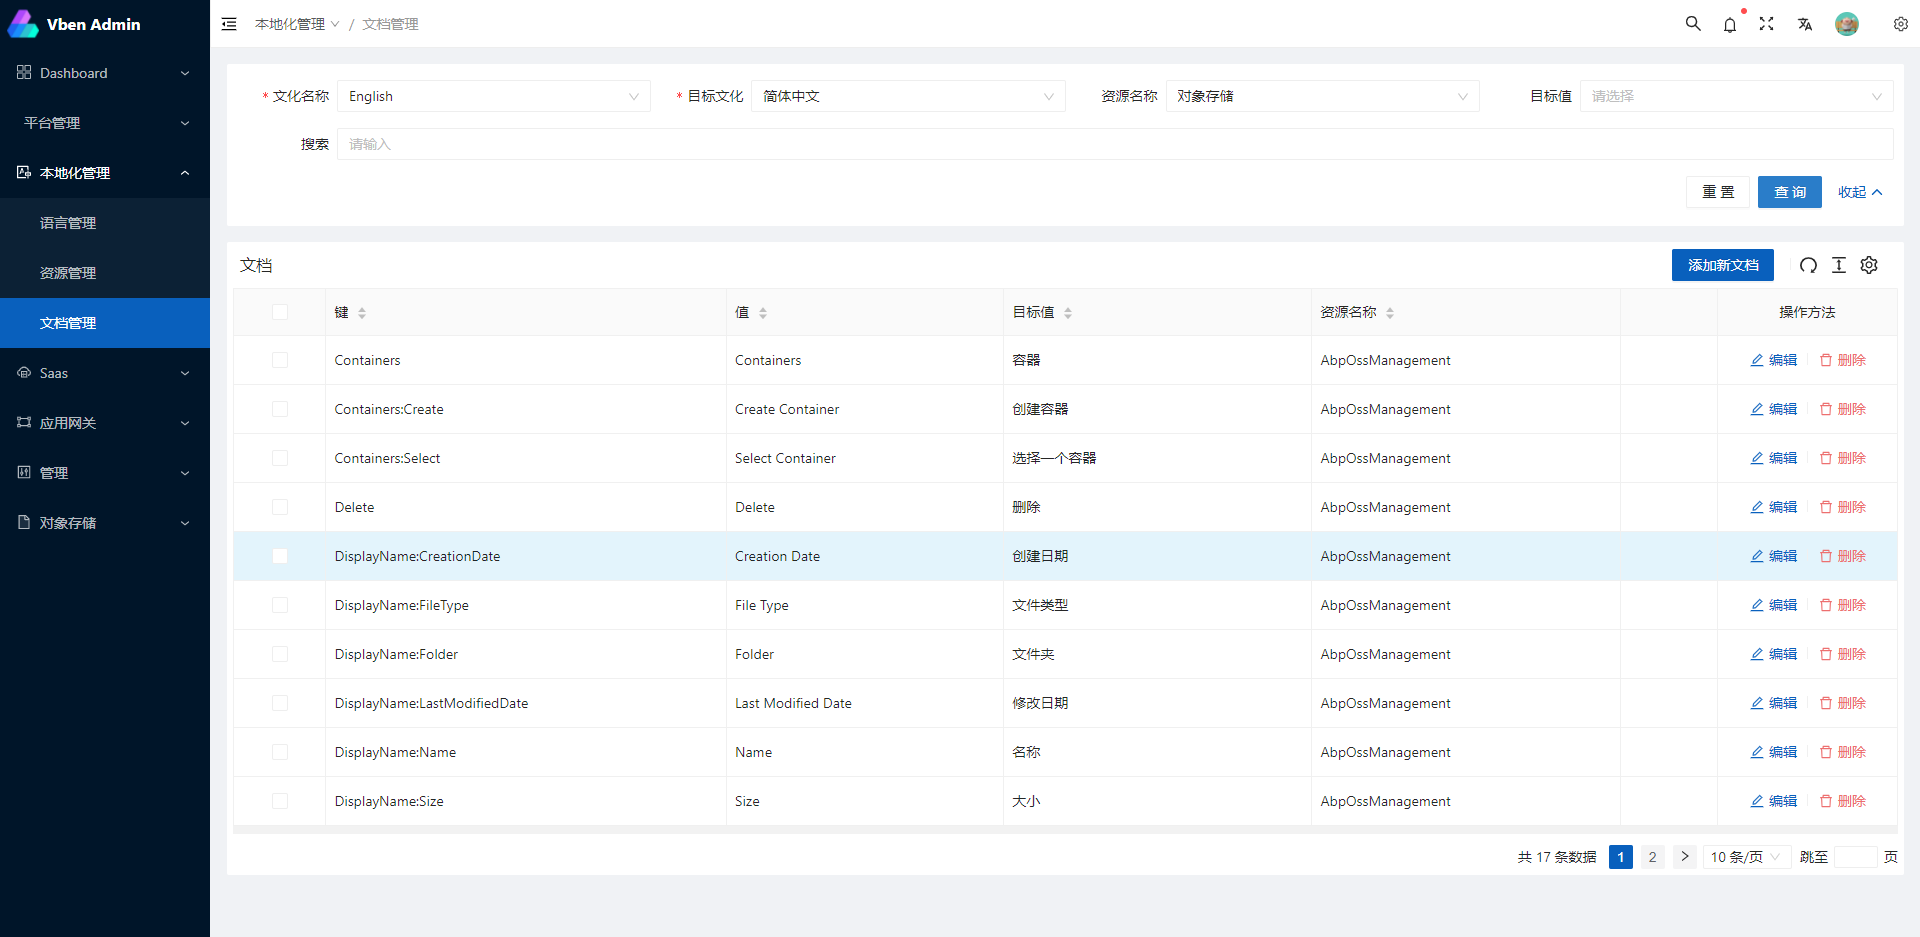Viewport: 1920px width, 937px height.
Task: Adjust row height using the line-height icon
Action: tap(1838, 265)
